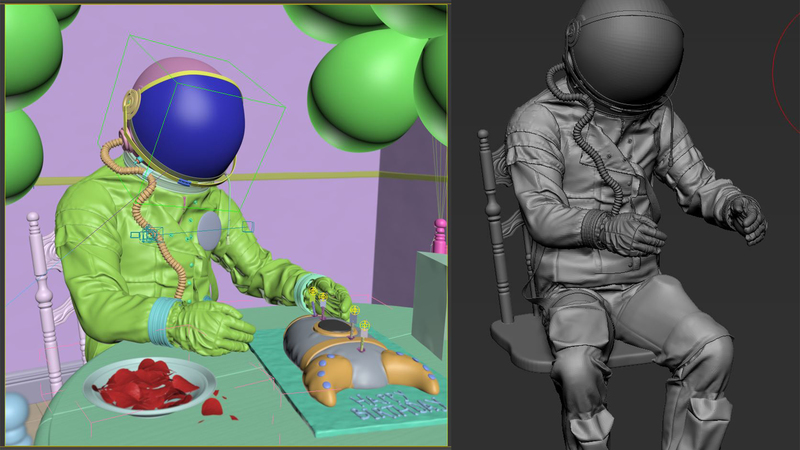
Task: Select the plate of red rose petals
Action: pyautogui.click(x=149, y=384)
